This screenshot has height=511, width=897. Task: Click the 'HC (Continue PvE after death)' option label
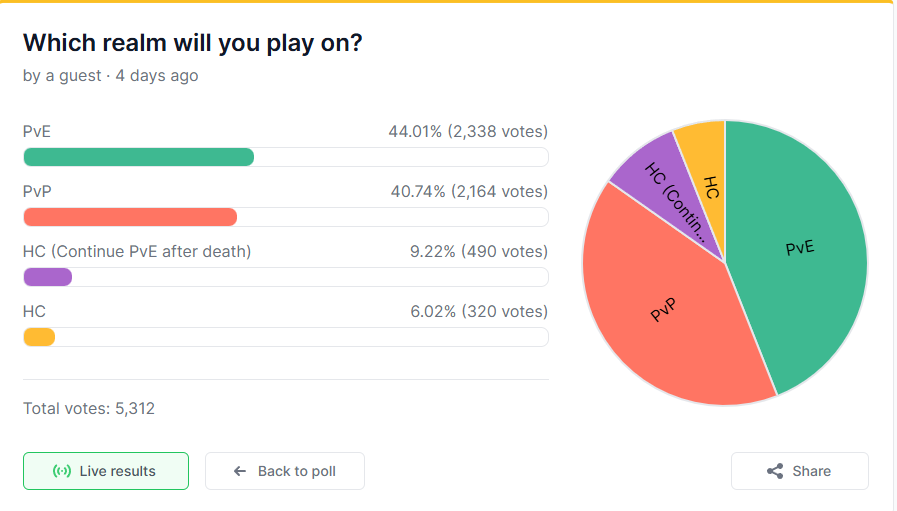[x=137, y=251]
